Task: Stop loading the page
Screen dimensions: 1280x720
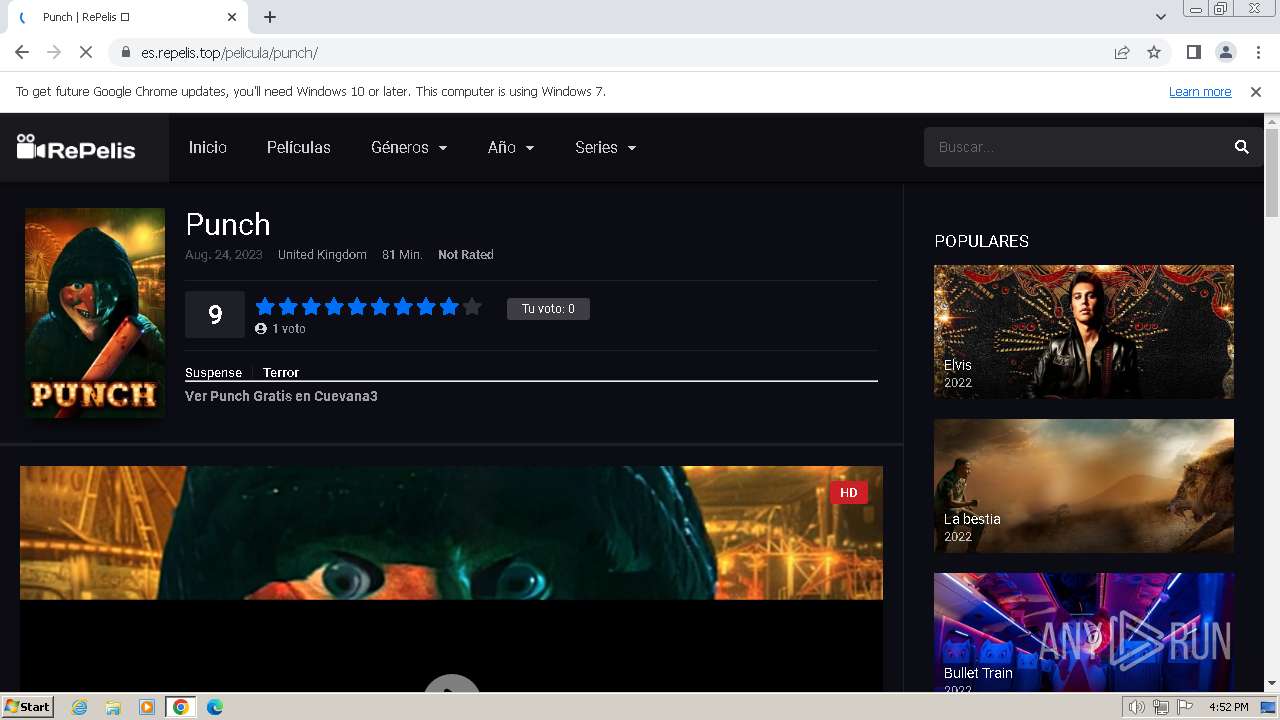Action: (x=86, y=52)
